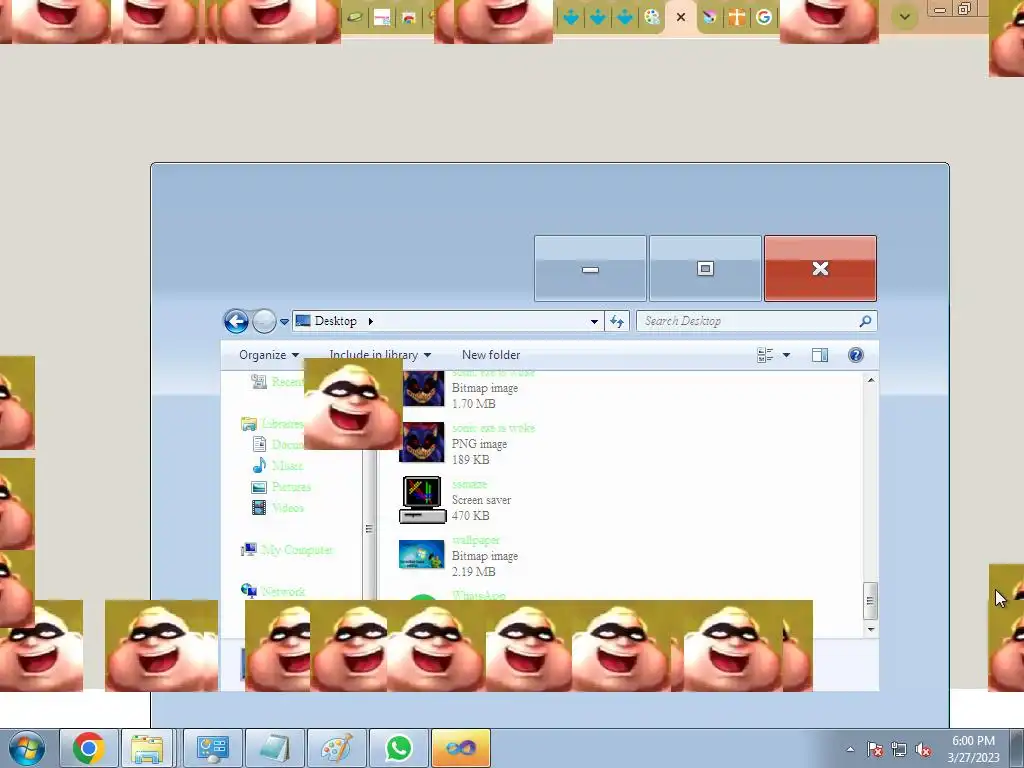Viewport: 1024px width, 768px height.
Task: Expand the Desktop breadcrumb arrow
Action: (x=370, y=321)
